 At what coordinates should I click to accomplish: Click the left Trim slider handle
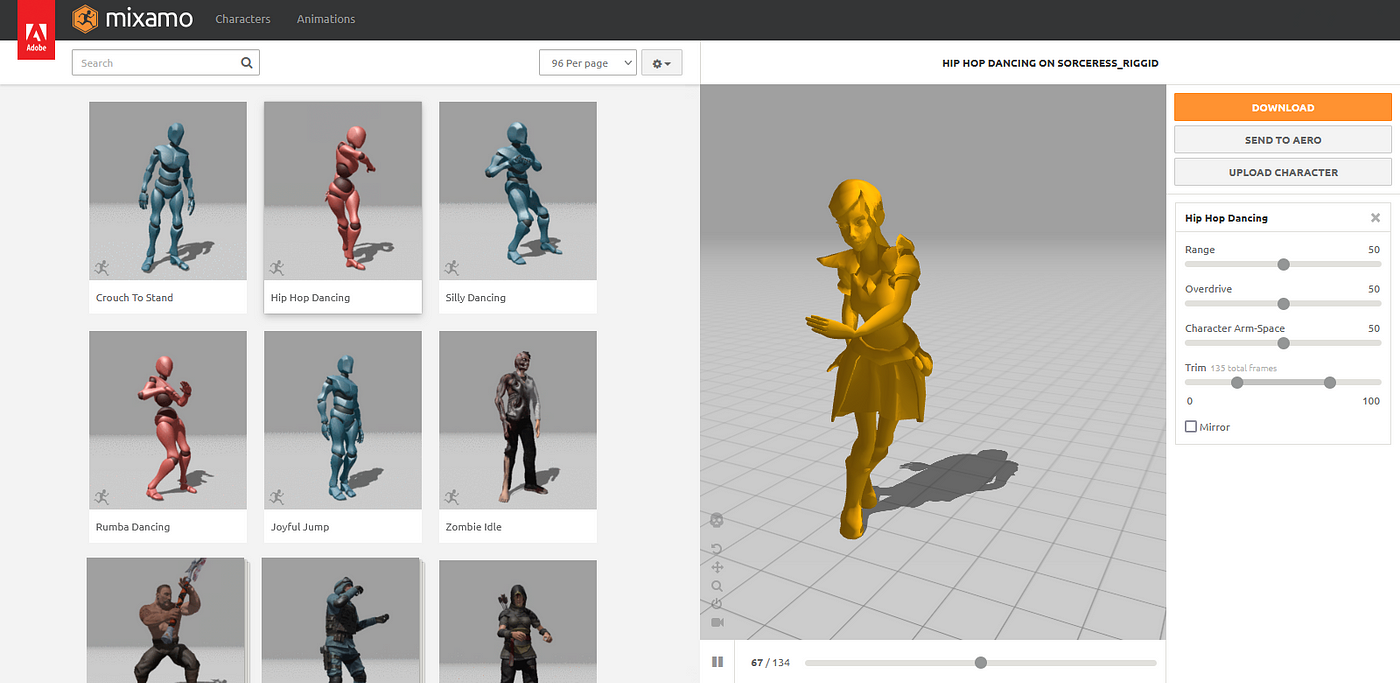coord(1237,382)
